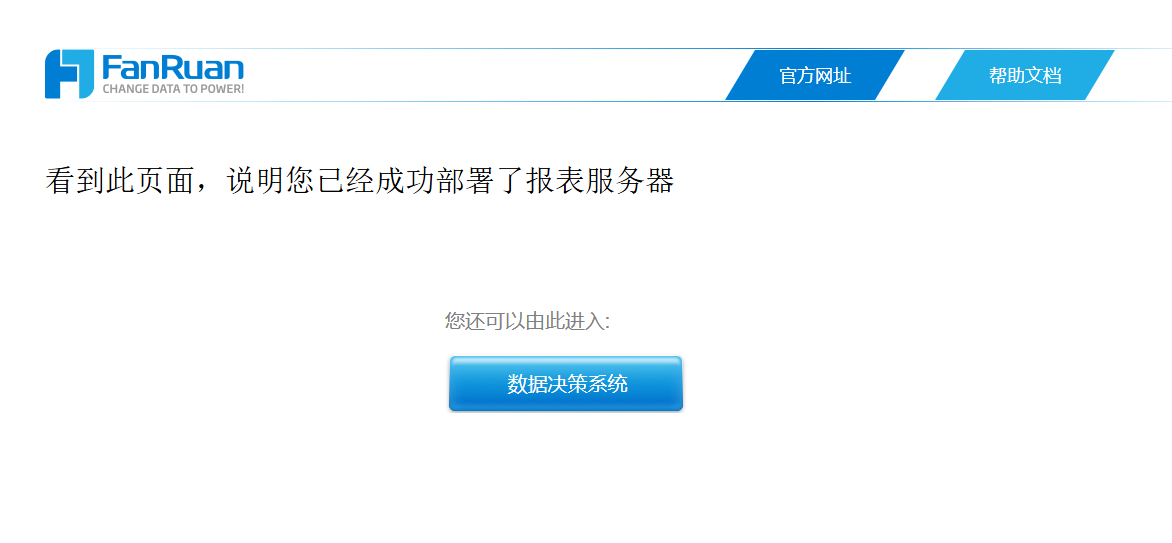Click the heading 看到此页面，说明您已经成功部署了报表服务器
This screenshot has width=1172, height=543.
point(360,182)
